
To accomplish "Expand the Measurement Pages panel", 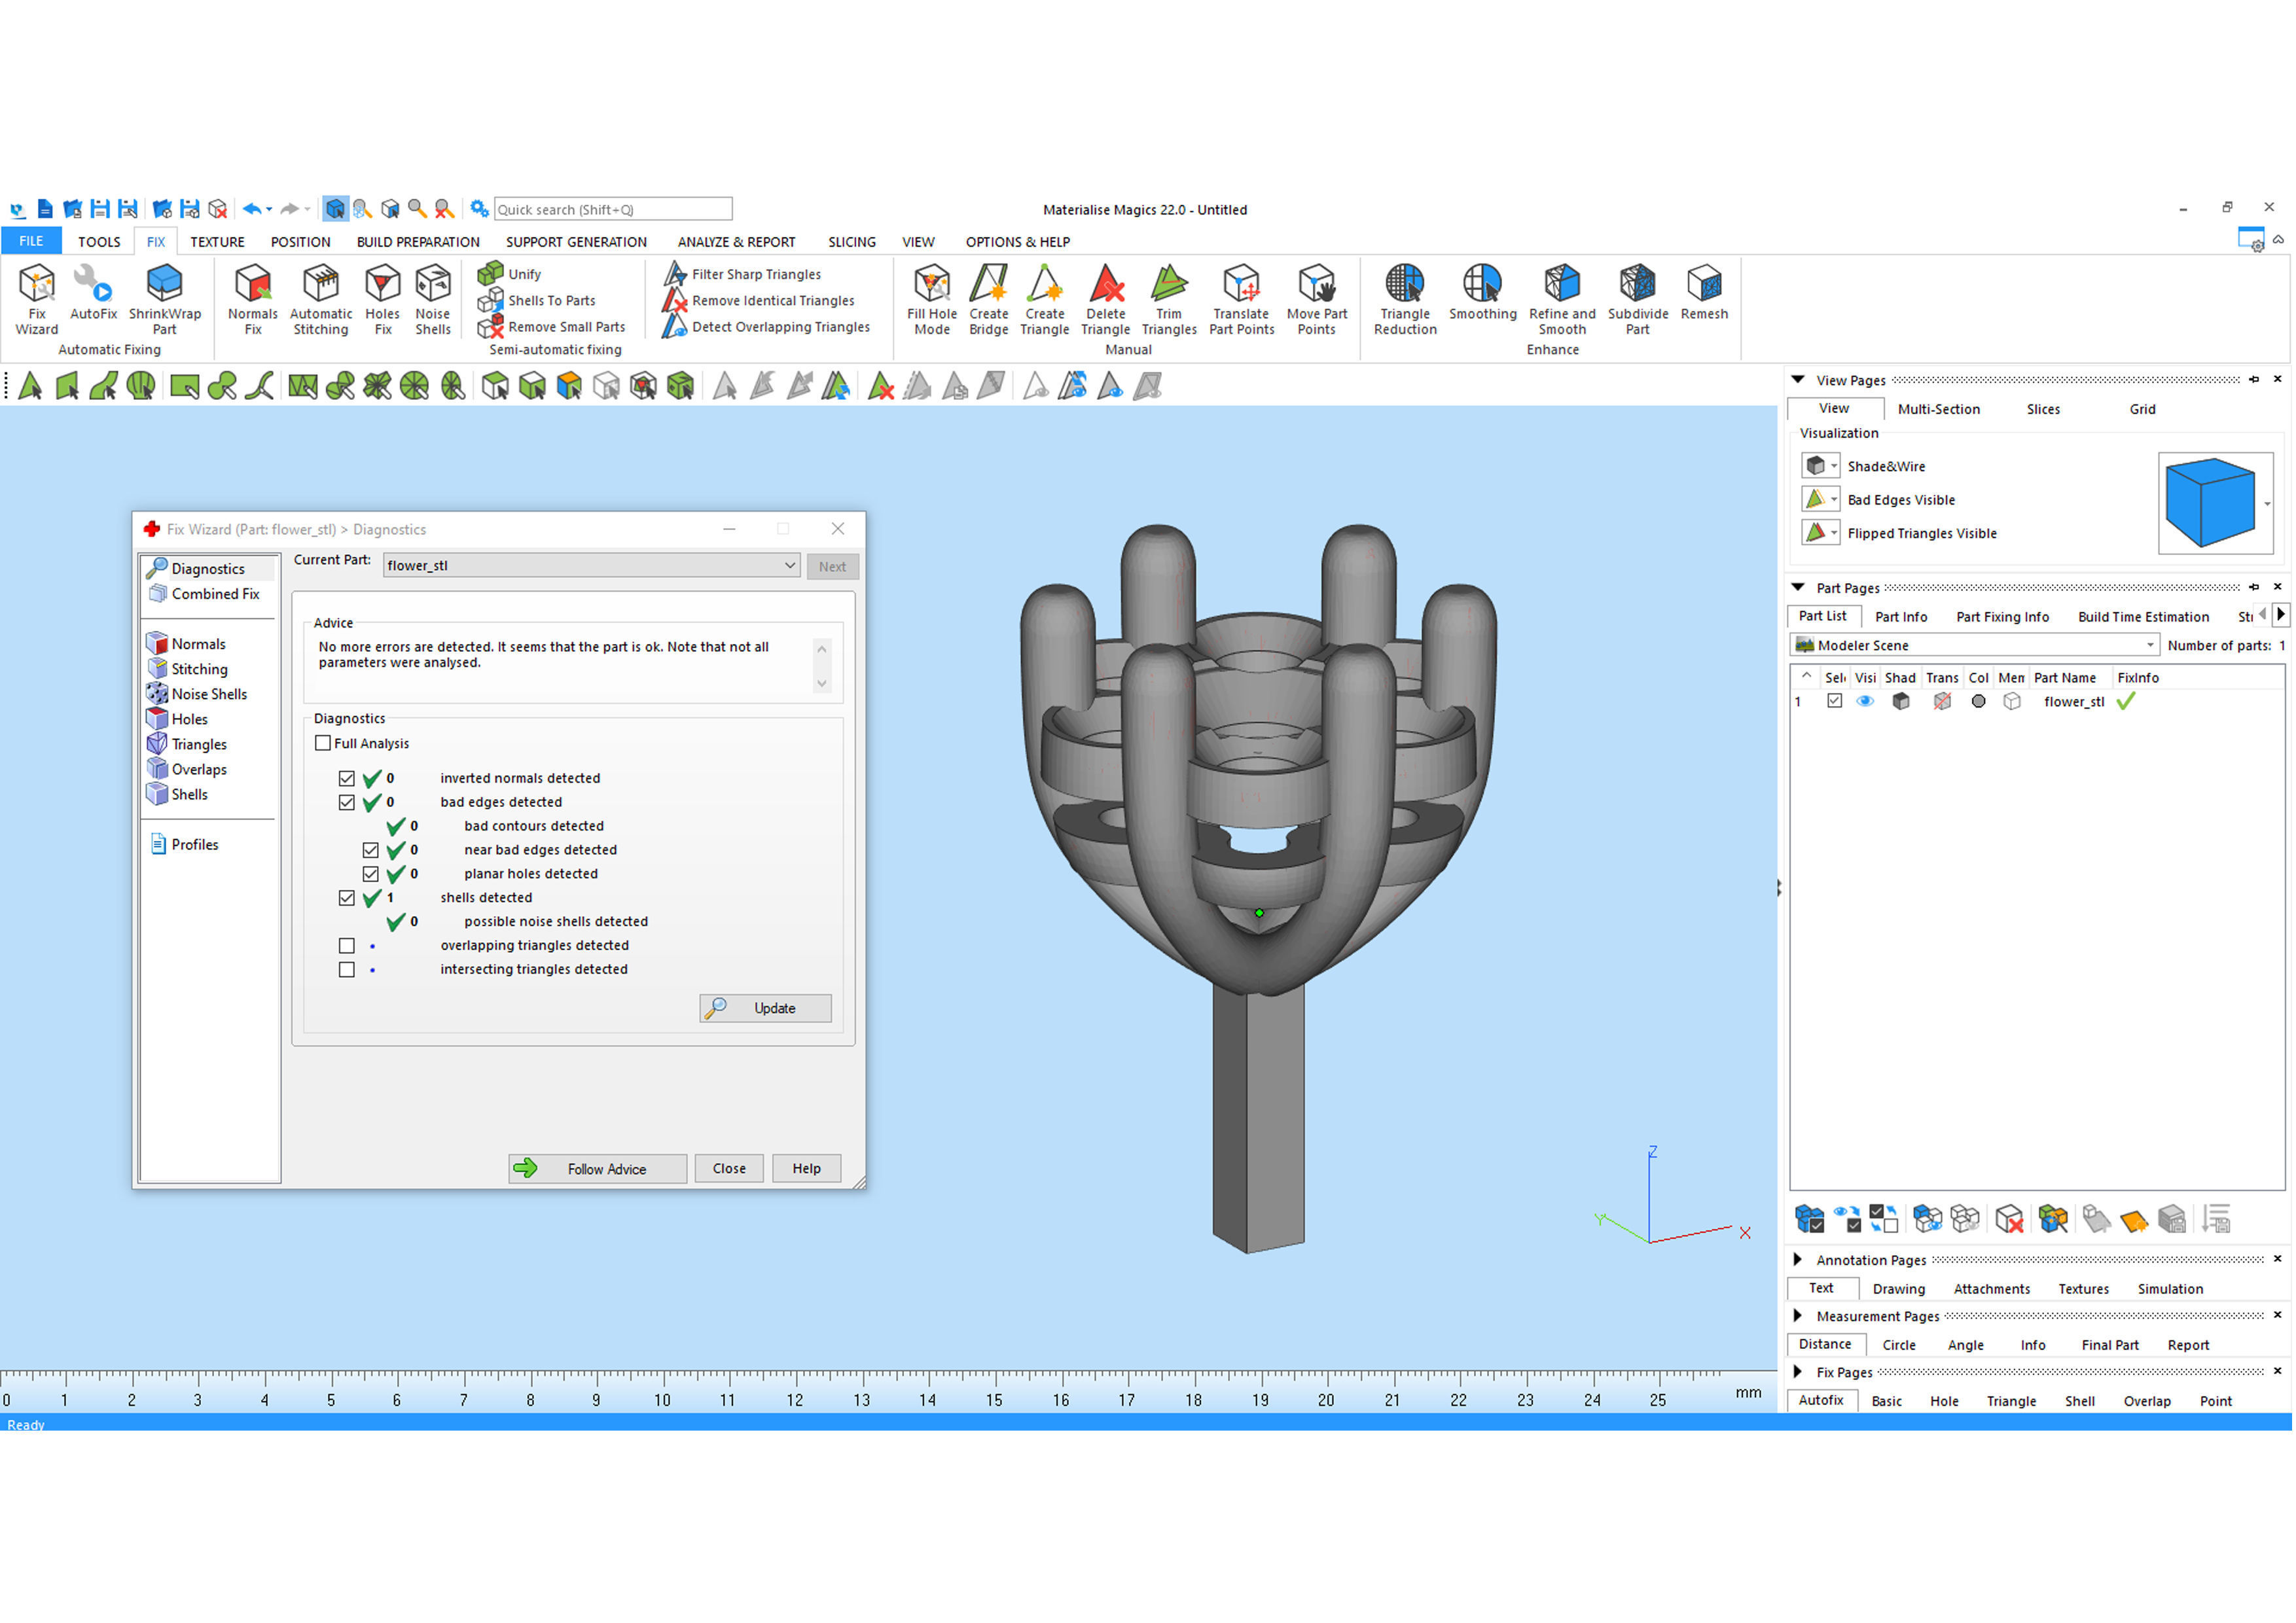I will tap(1798, 1316).
